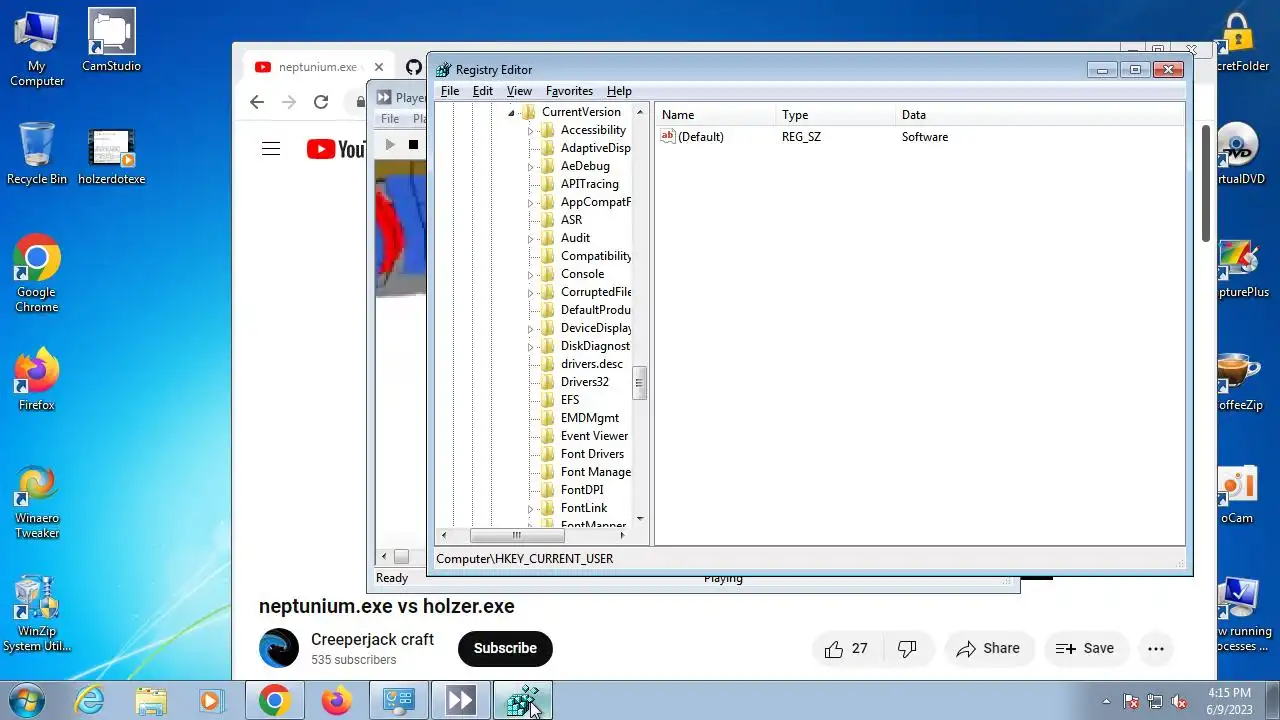The width and height of the screenshot is (1280, 720).
Task: Select Registry Editor taskbar button
Action: pyautogui.click(x=522, y=701)
